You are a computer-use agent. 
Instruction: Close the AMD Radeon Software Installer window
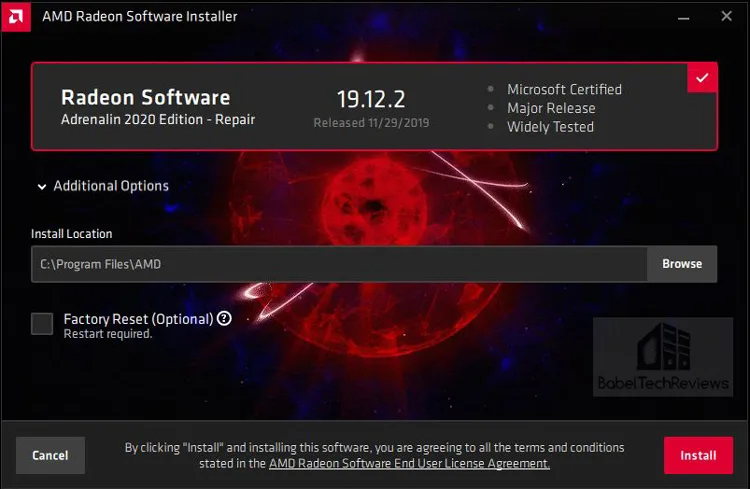tap(726, 16)
